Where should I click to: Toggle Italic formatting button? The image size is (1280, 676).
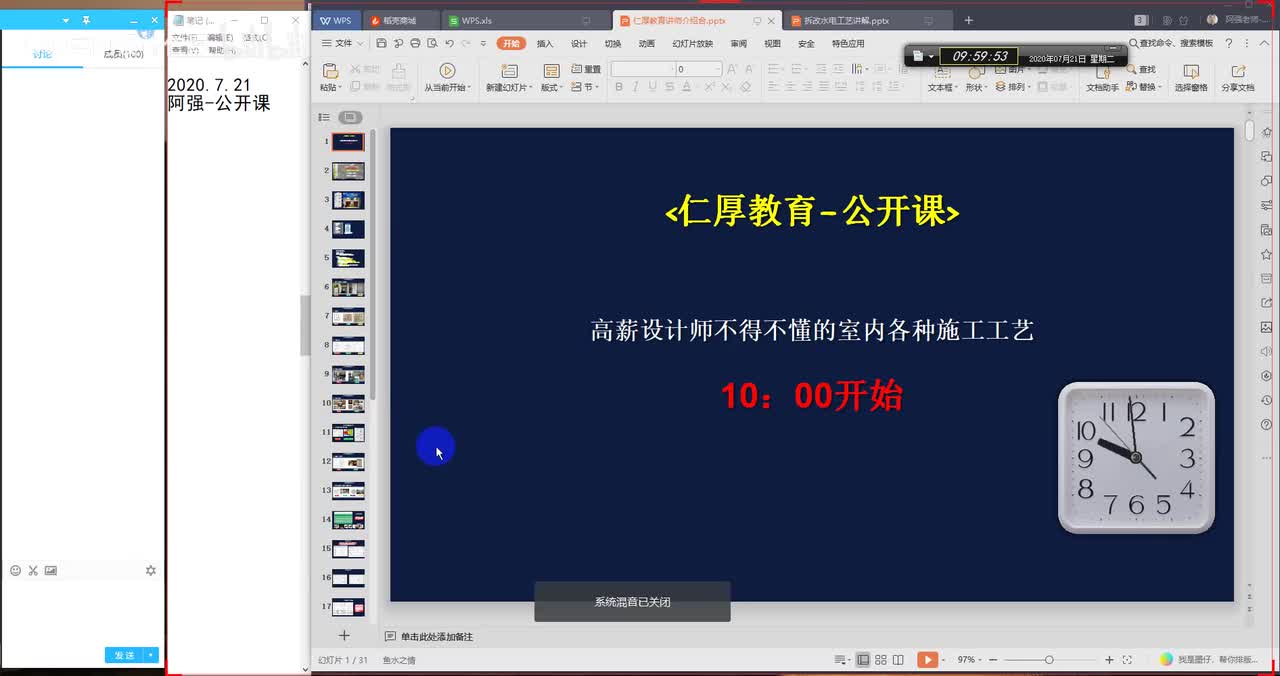636,87
